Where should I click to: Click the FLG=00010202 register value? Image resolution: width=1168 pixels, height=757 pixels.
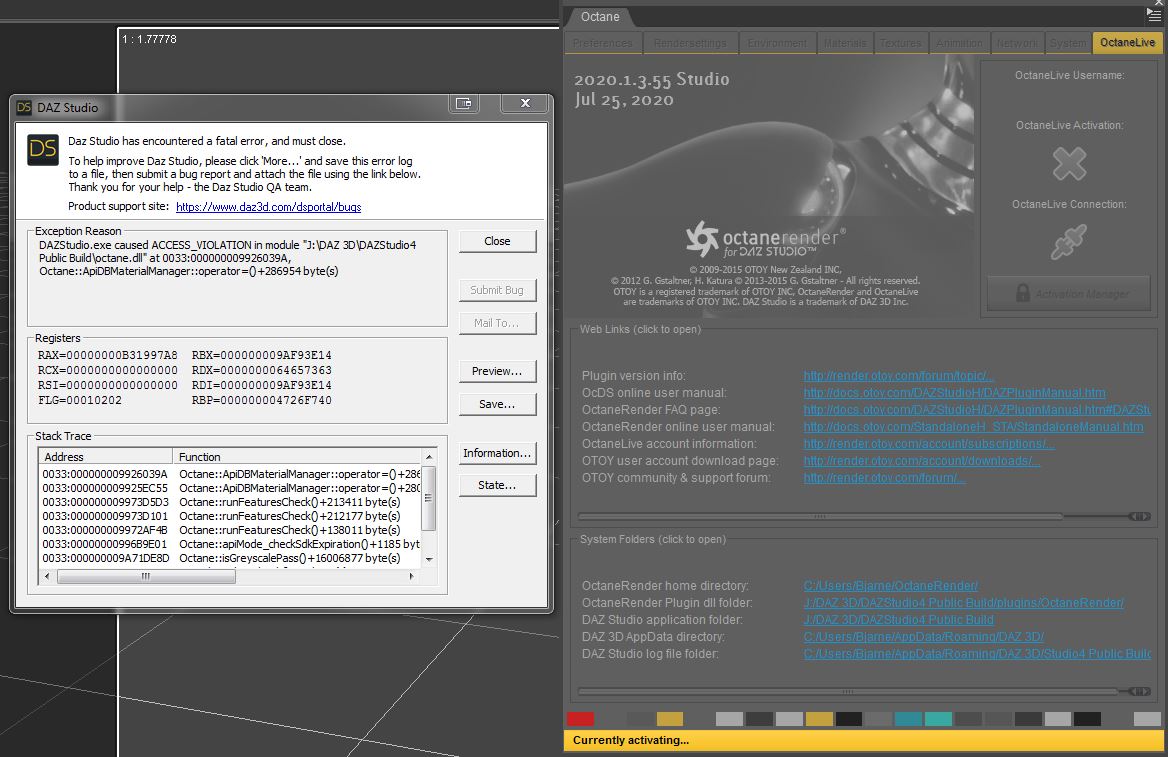pyautogui.click(x=80, y=400)
